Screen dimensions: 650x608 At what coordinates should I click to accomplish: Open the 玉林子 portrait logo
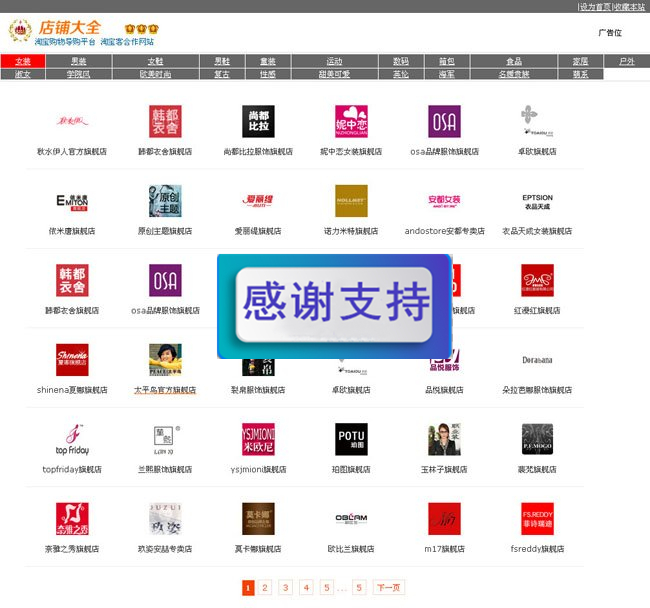coord(444,439)
